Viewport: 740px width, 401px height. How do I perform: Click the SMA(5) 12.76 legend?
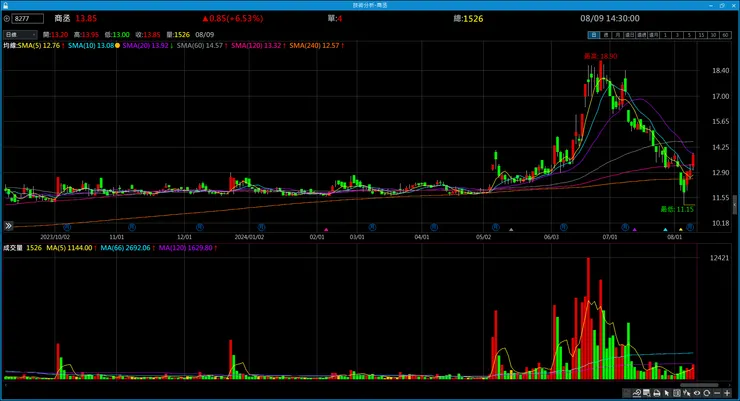[41, 45]
